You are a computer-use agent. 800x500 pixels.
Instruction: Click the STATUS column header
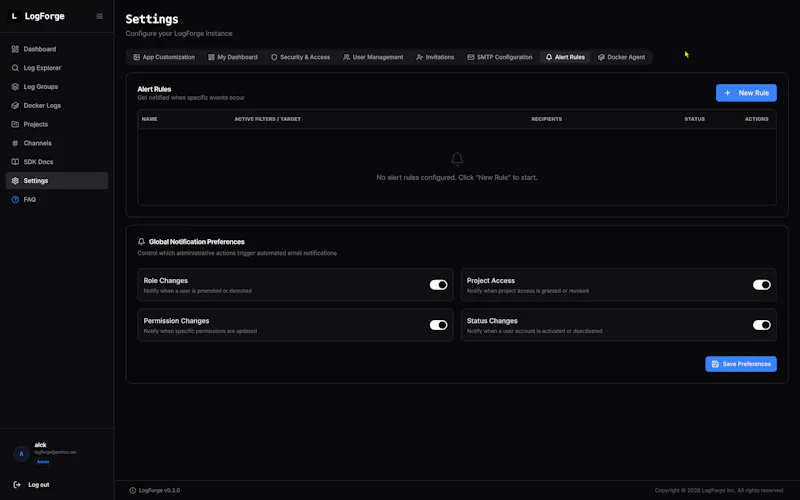click(694, 119)
